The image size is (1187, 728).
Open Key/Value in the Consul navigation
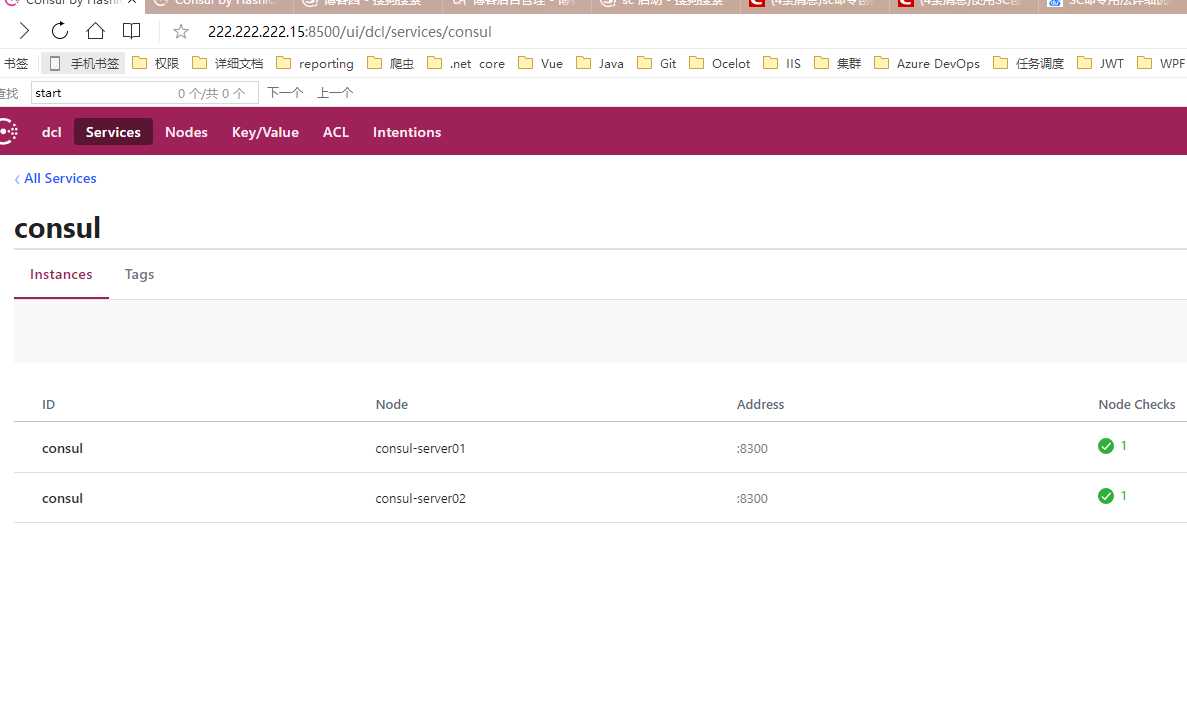tap(265, 132)
